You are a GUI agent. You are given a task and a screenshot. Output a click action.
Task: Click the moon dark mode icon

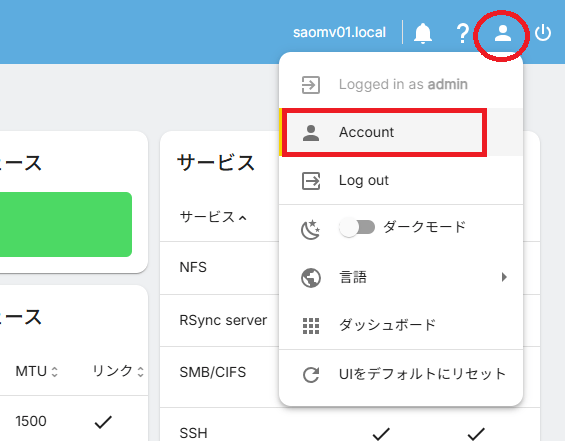point(311,229)
